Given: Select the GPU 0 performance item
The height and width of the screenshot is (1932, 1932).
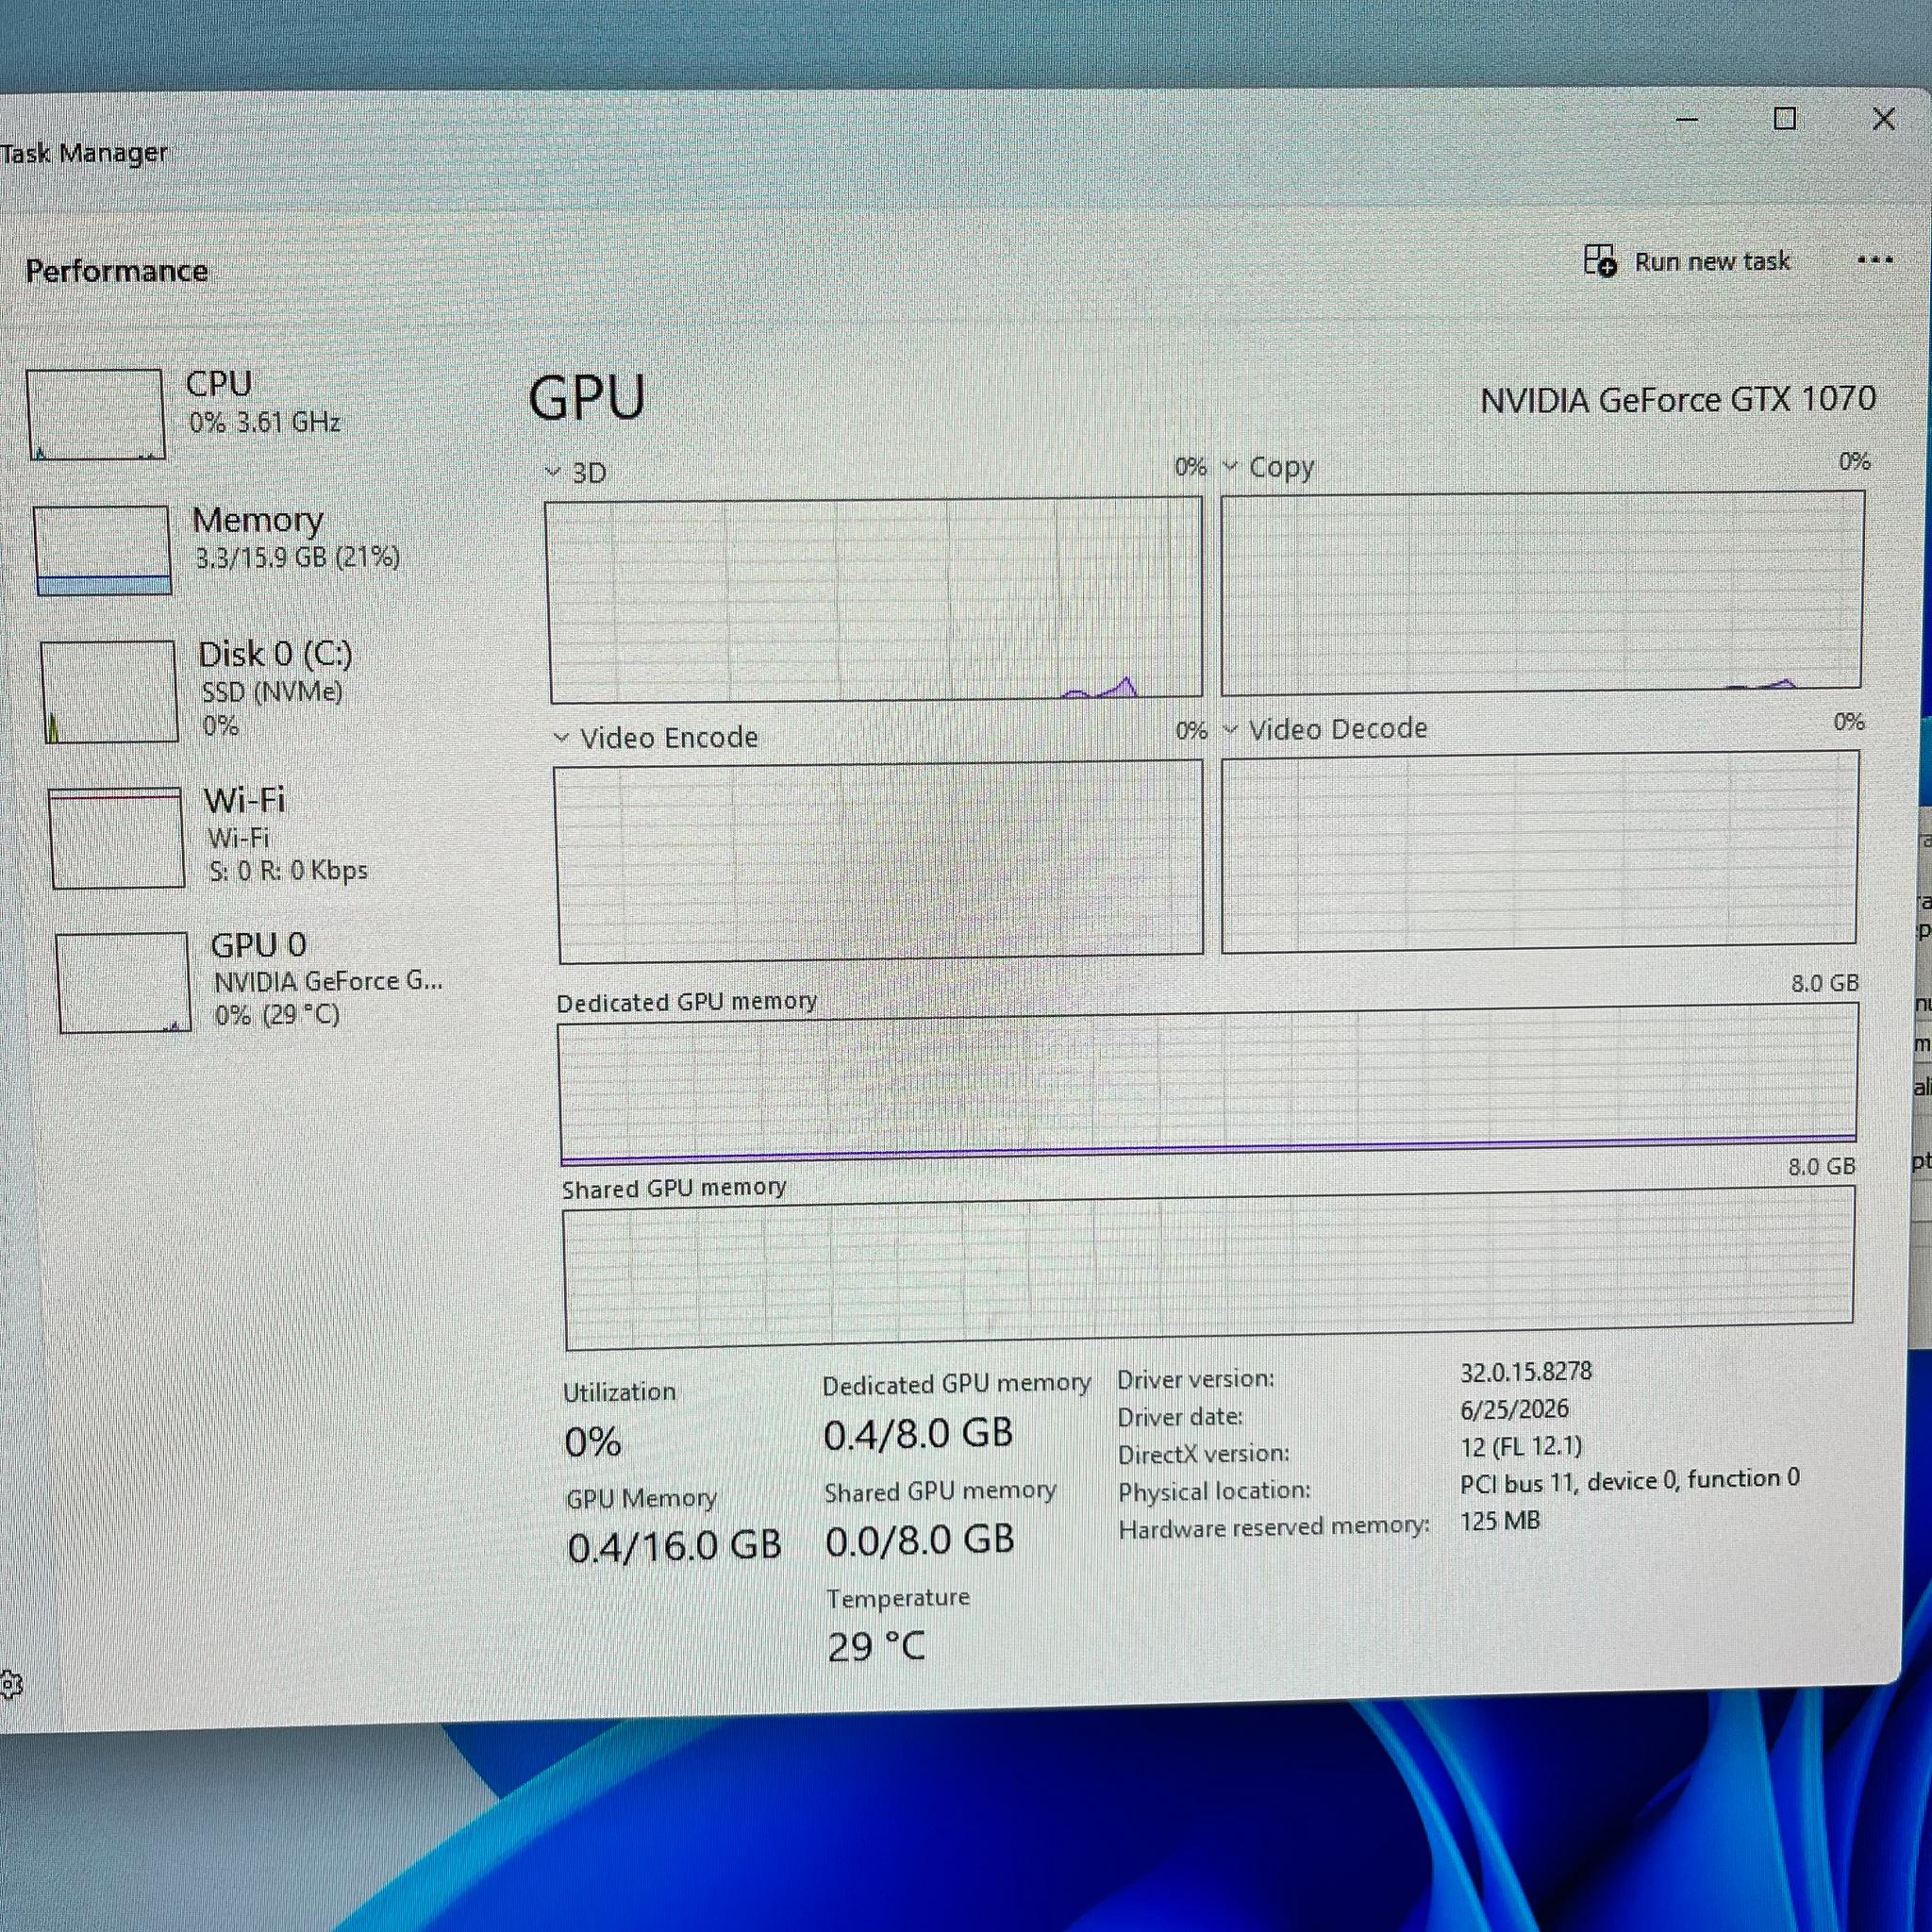Looking at the screenshot, I should (x=250, y=981).
